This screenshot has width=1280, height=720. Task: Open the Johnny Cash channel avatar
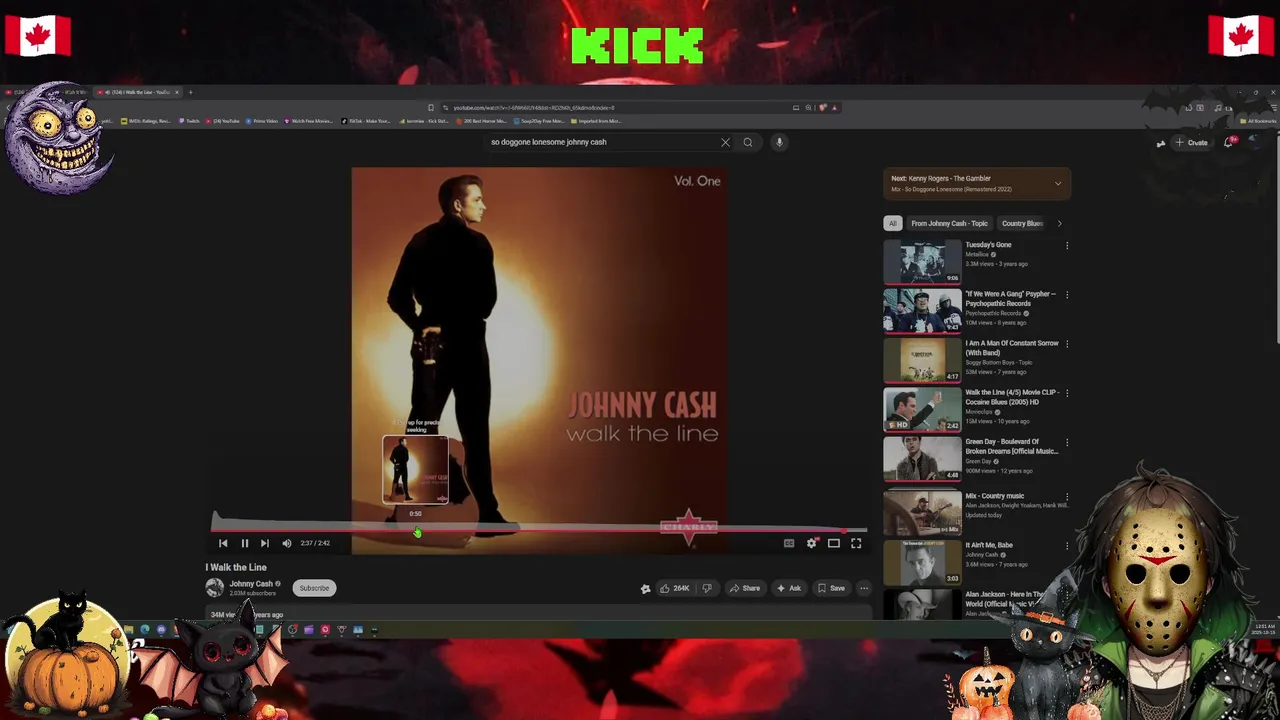[215, 588]
